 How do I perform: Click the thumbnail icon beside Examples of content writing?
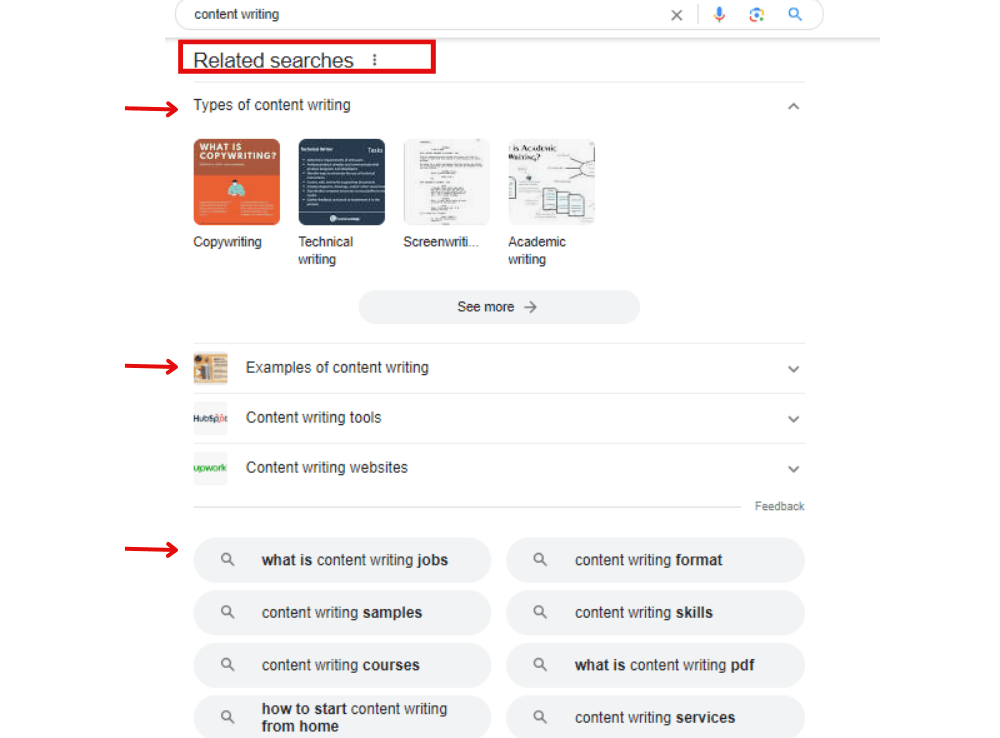[210, 368]
